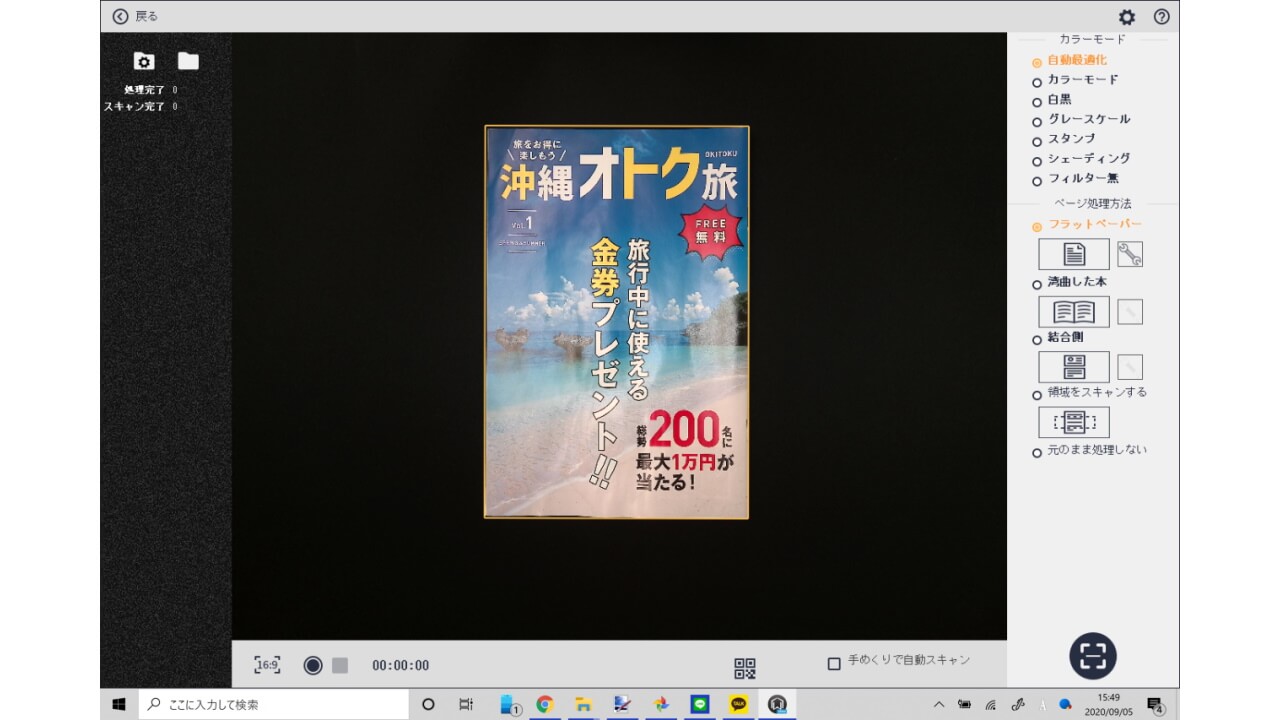The height and width of the screenshot is (720, 1280).
Task: Open the QR code scanner icon
Action: 745,668
